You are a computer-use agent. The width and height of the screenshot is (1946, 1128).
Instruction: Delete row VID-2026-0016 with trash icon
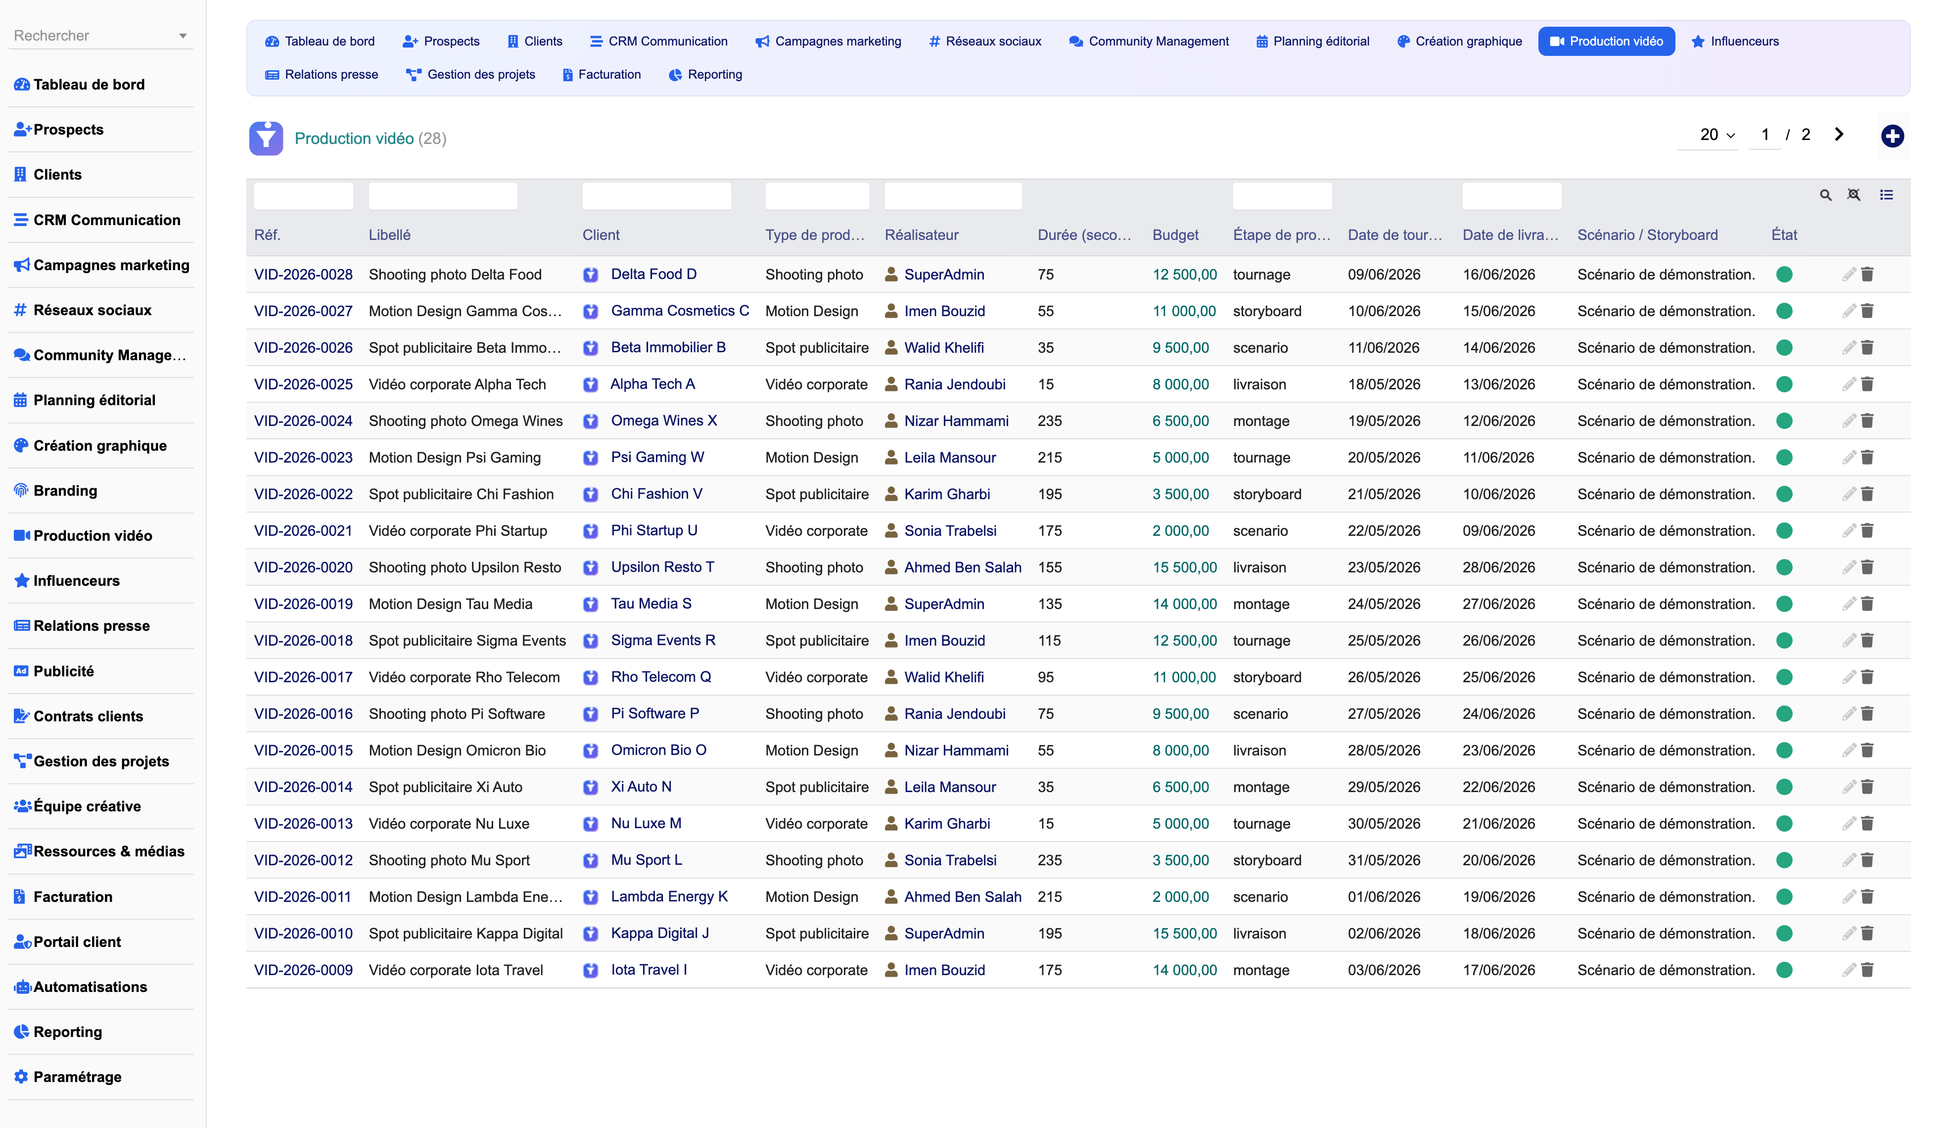tap(1867, 714)
